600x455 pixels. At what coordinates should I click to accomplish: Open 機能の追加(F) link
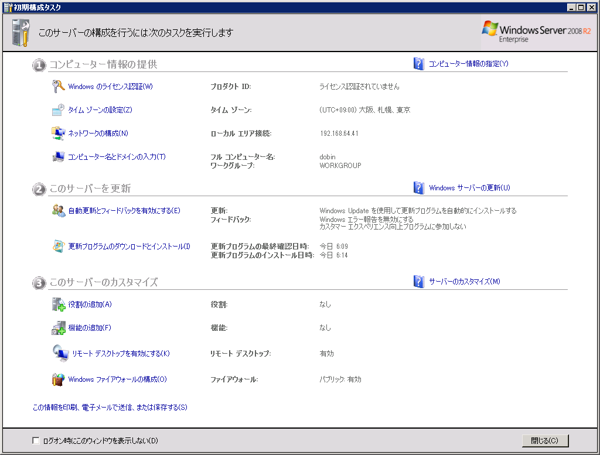tap(90, 328)
